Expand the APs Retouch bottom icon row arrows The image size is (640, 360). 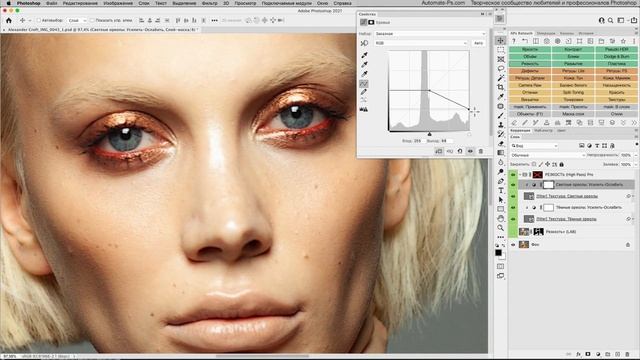point(634,122)
